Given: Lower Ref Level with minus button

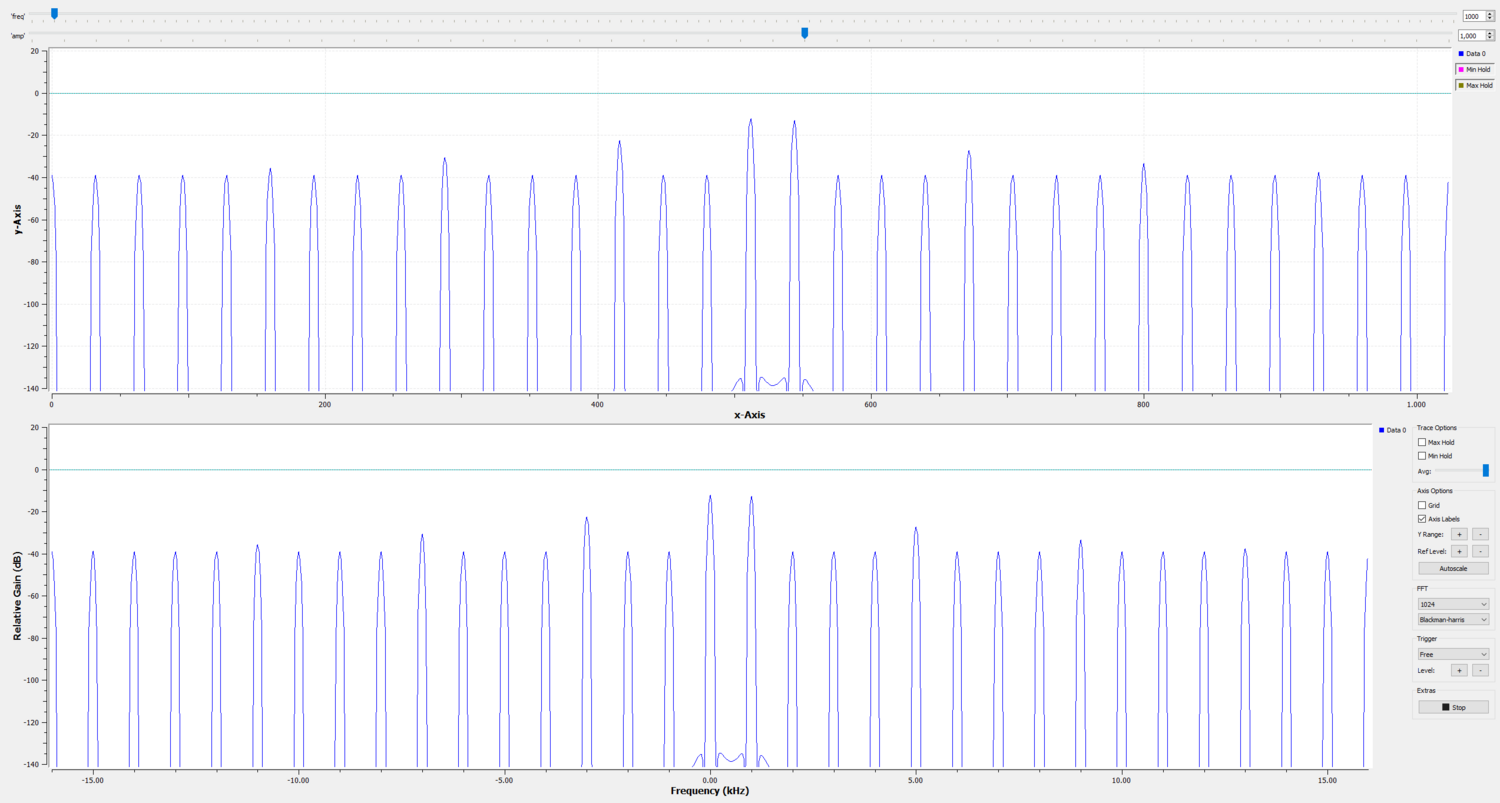Looking at the screenshot, I should click(1481, 551).
